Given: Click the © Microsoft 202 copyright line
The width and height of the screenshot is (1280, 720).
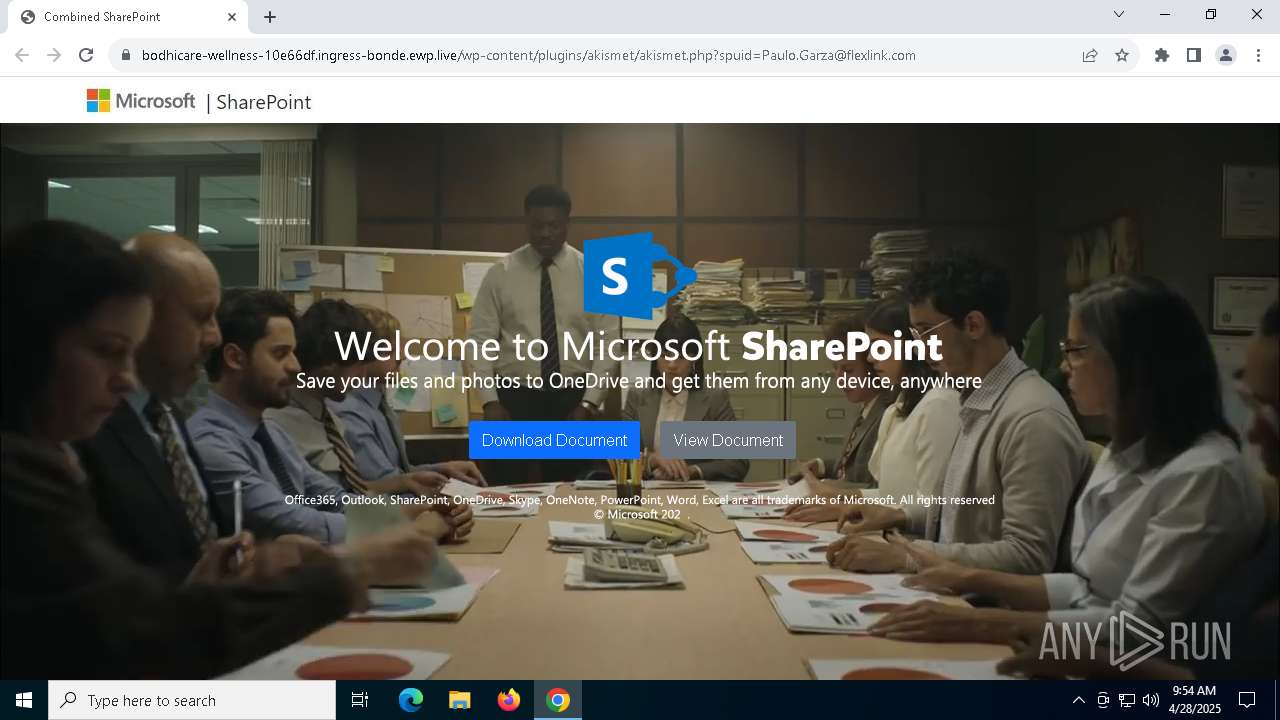Looking at the screenshot, I should coord(637,515).
